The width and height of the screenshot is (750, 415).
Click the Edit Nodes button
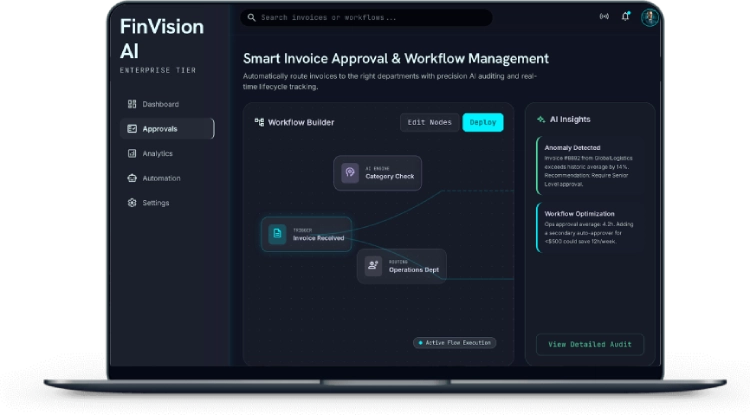430,122
